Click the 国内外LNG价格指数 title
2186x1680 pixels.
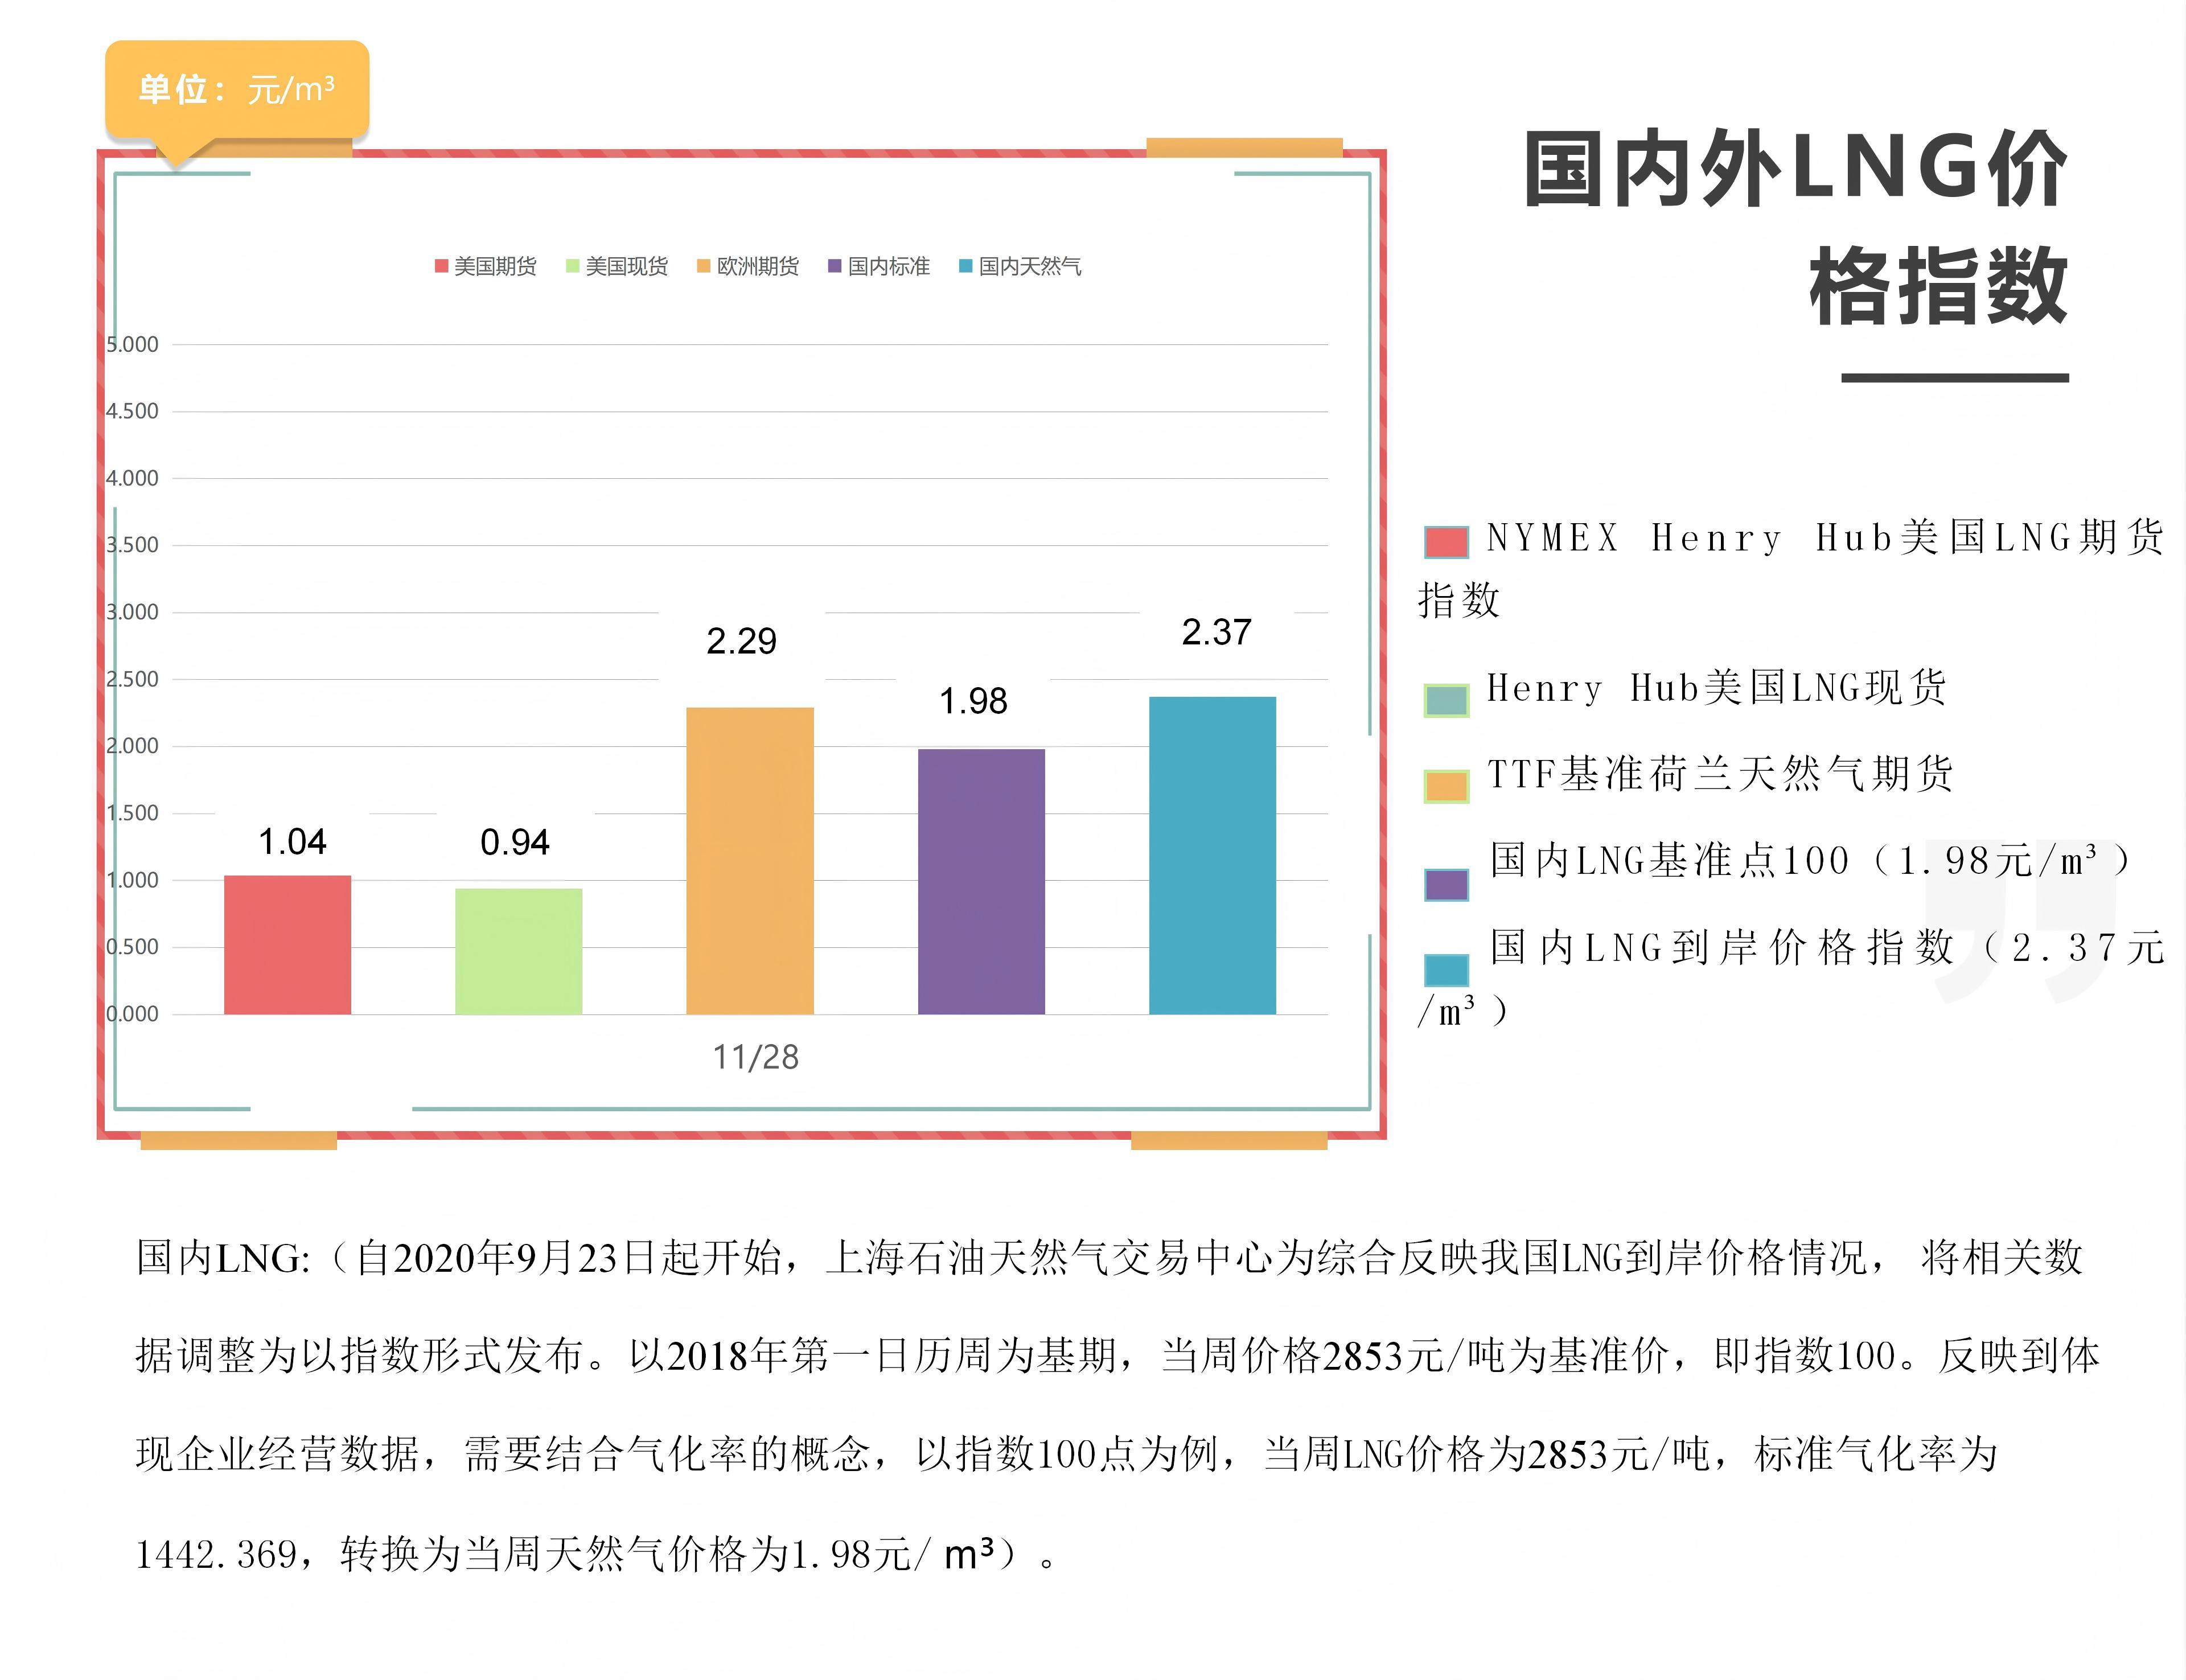1795,228
